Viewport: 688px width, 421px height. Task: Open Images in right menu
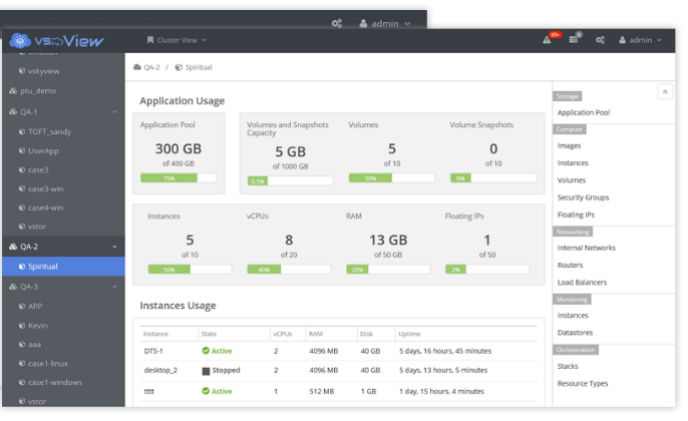point(569,145)
